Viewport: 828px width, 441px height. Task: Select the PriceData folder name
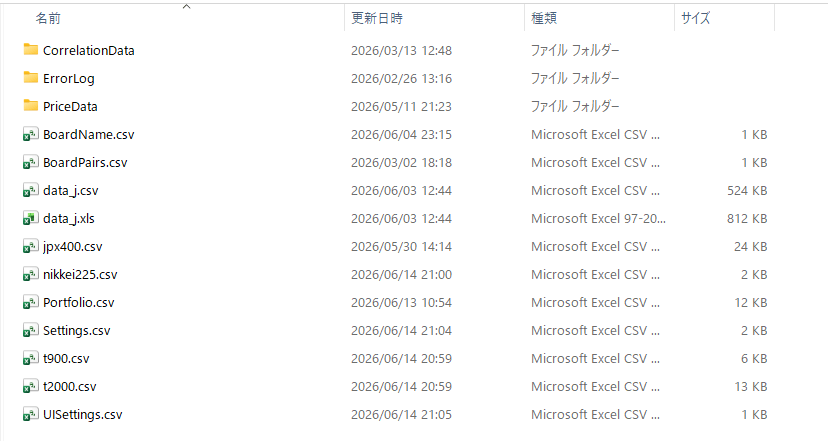point(70,107)
